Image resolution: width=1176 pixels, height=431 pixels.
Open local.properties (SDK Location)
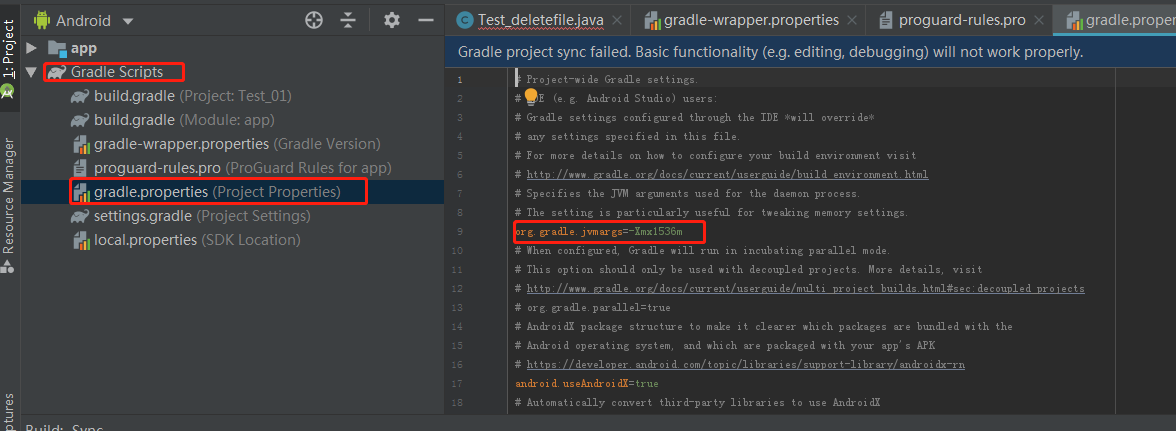point(197,240)
